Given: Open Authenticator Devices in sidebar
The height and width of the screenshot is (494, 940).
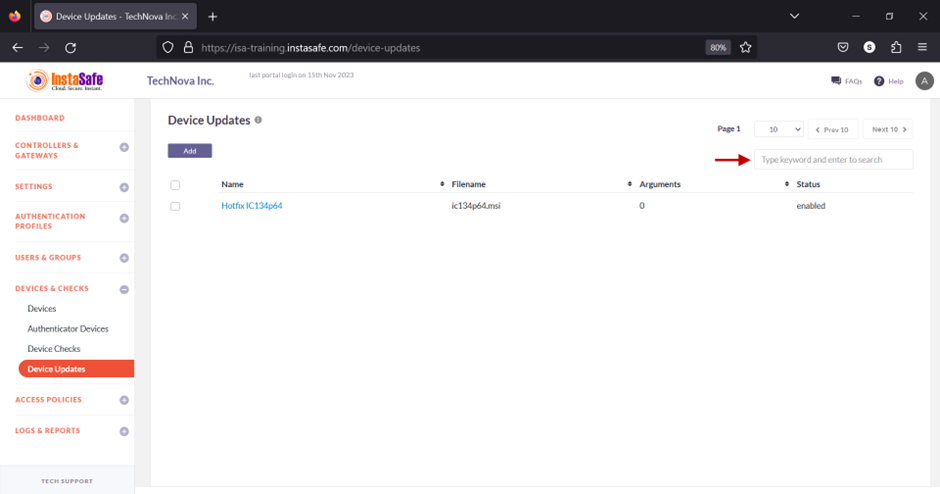Looking at the screenshot, I should (x=68, y=329).
